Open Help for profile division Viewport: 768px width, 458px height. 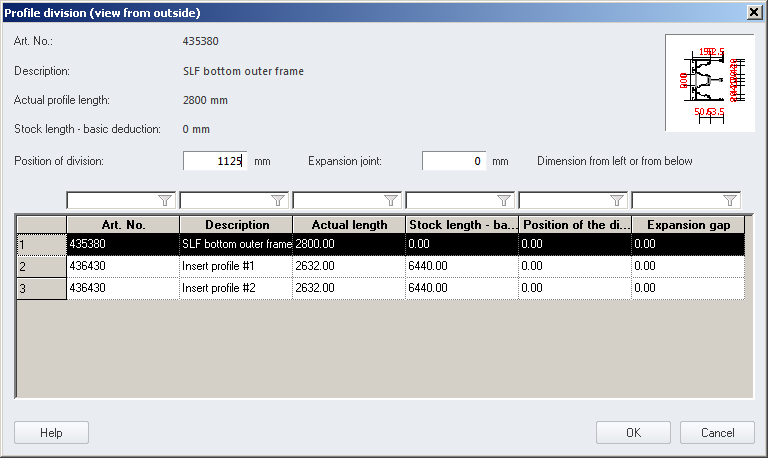(51, 433)
